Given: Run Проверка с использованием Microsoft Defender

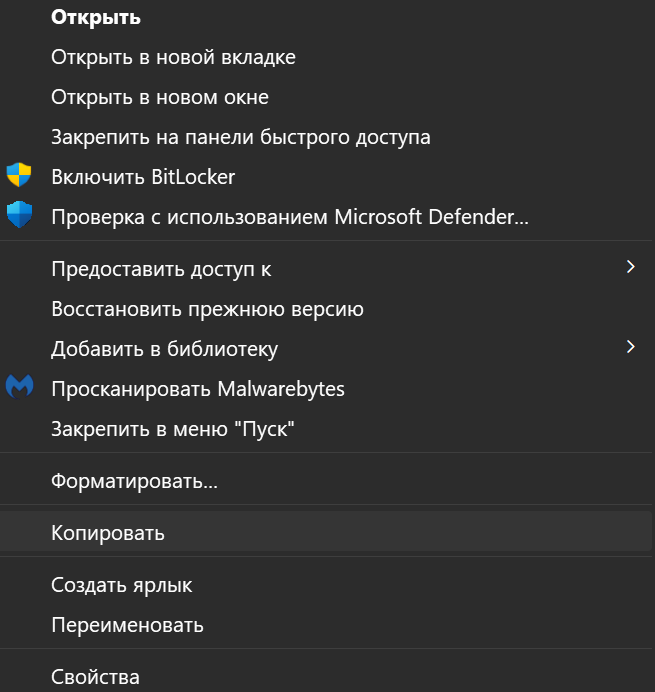Looking at the screenshot, I should pos(289,216).
